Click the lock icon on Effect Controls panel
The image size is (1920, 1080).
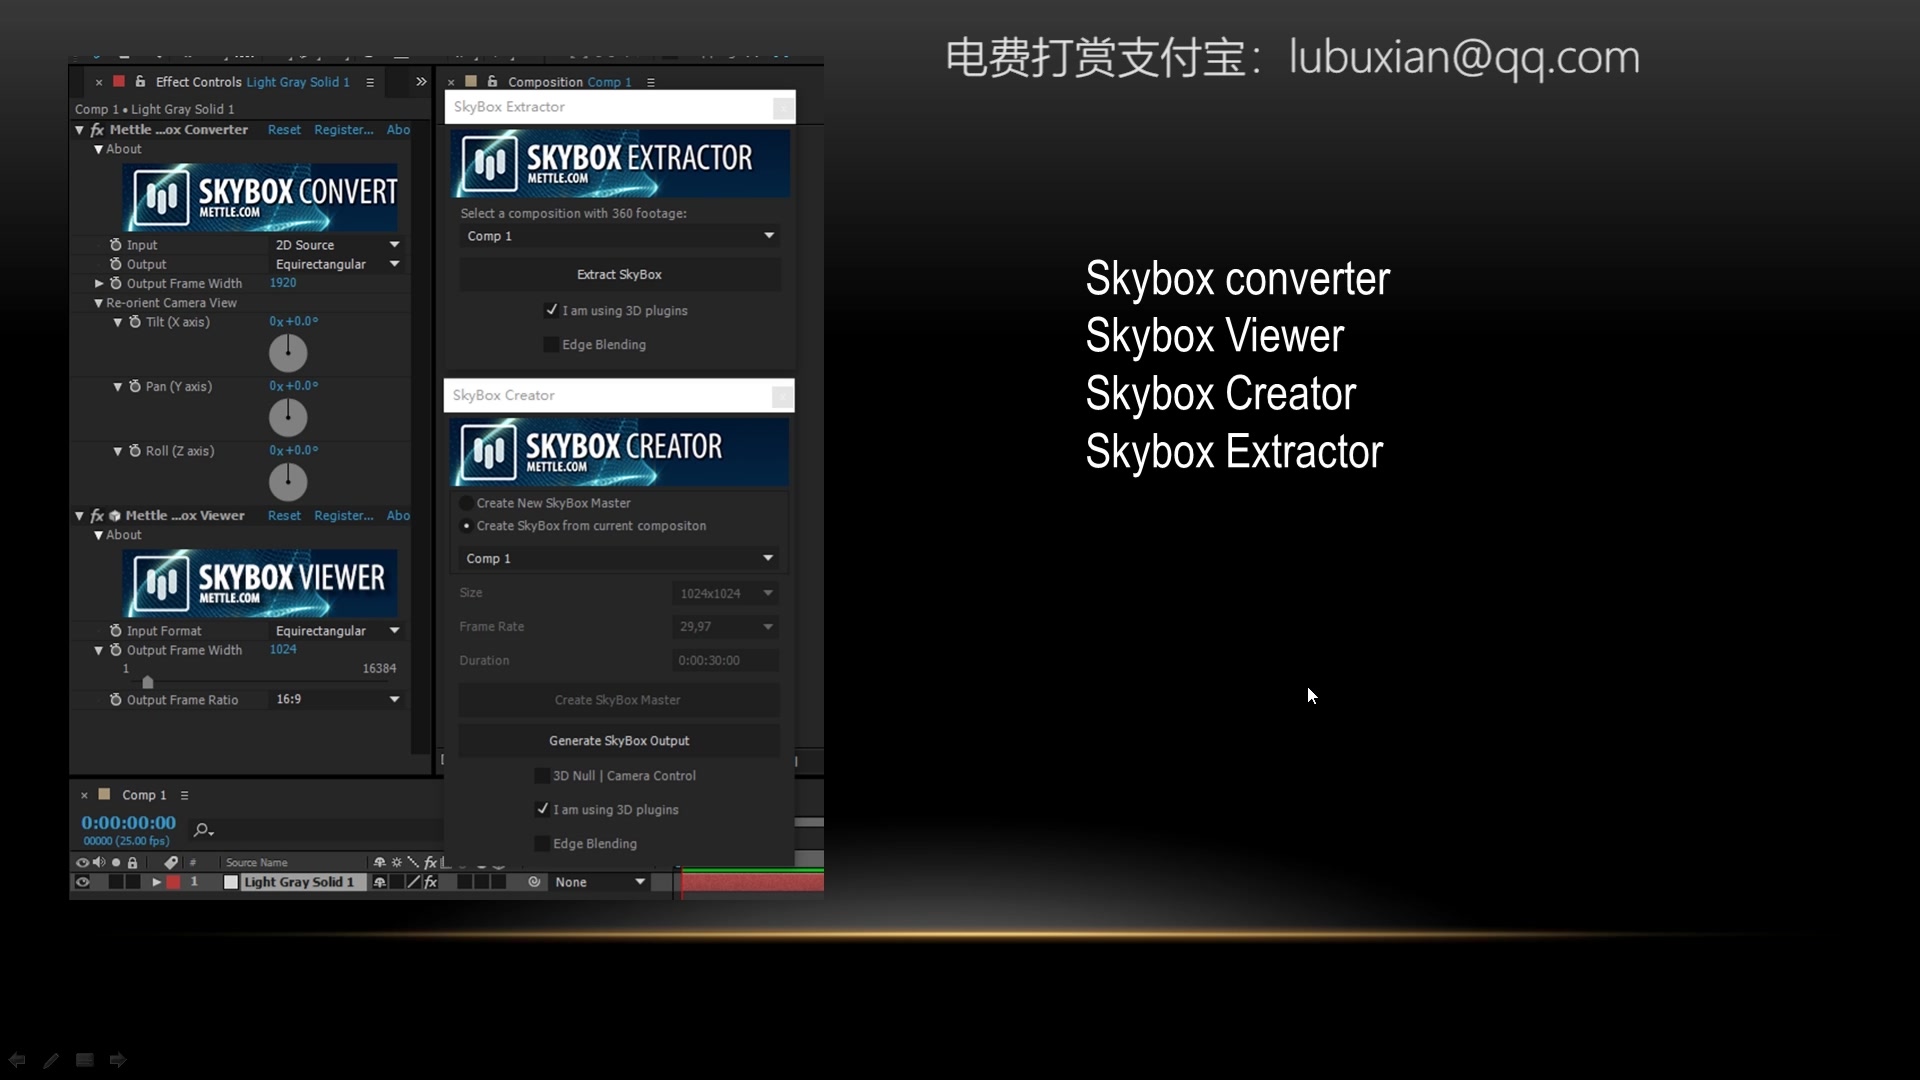(140, 82)
